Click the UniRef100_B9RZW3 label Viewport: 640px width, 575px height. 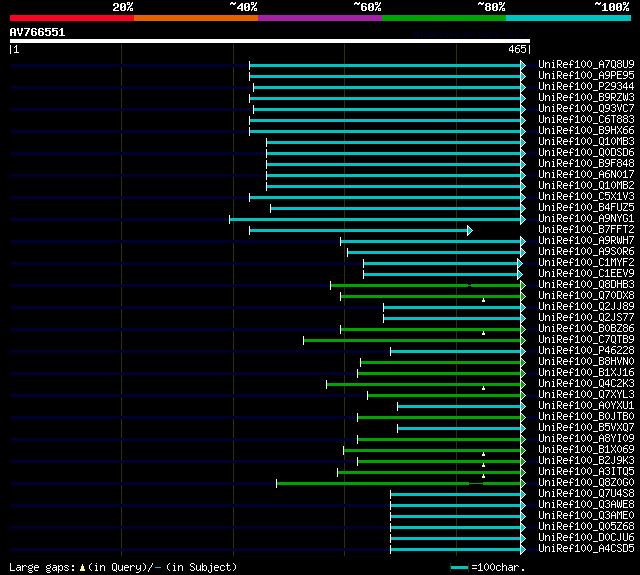pos(586,98)
